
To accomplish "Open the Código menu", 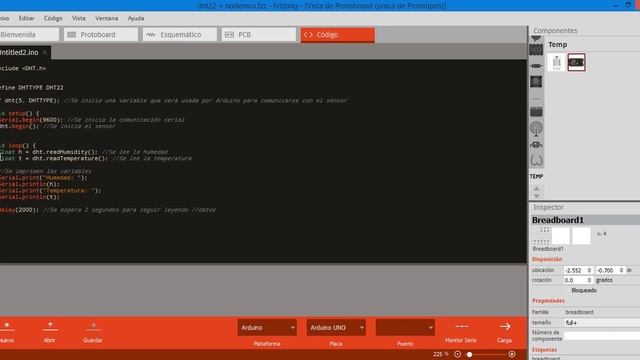I will point(53,18).
